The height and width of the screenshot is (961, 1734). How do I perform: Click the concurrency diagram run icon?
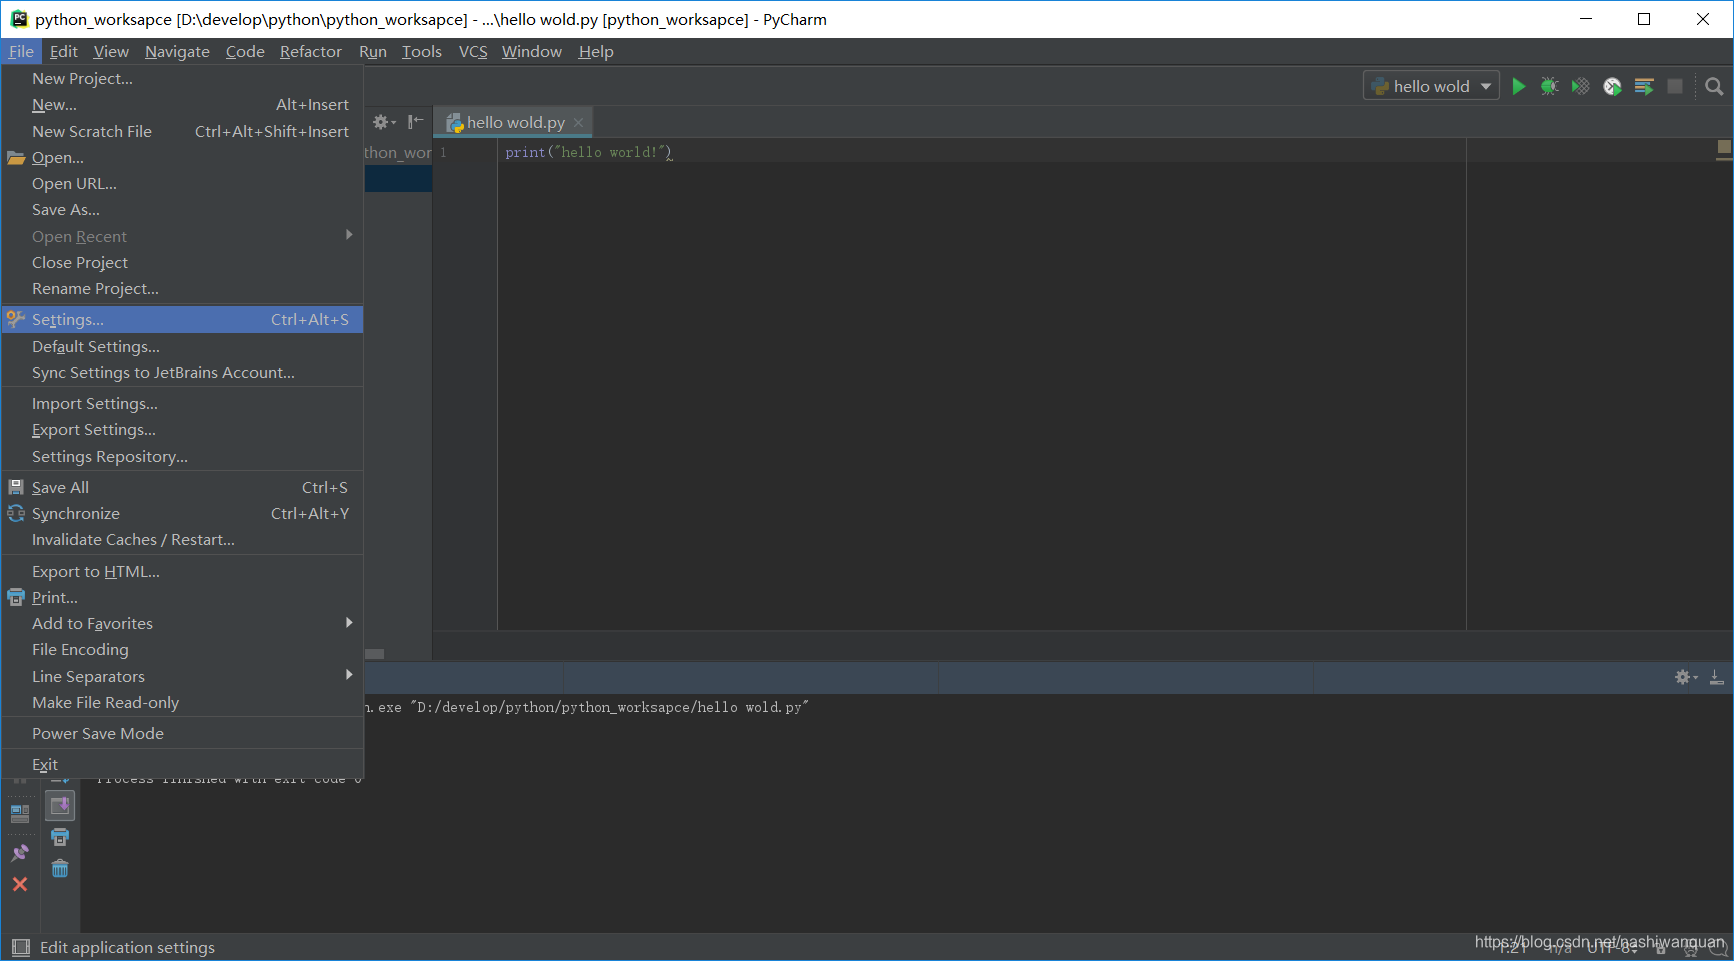pos(1643,86)
